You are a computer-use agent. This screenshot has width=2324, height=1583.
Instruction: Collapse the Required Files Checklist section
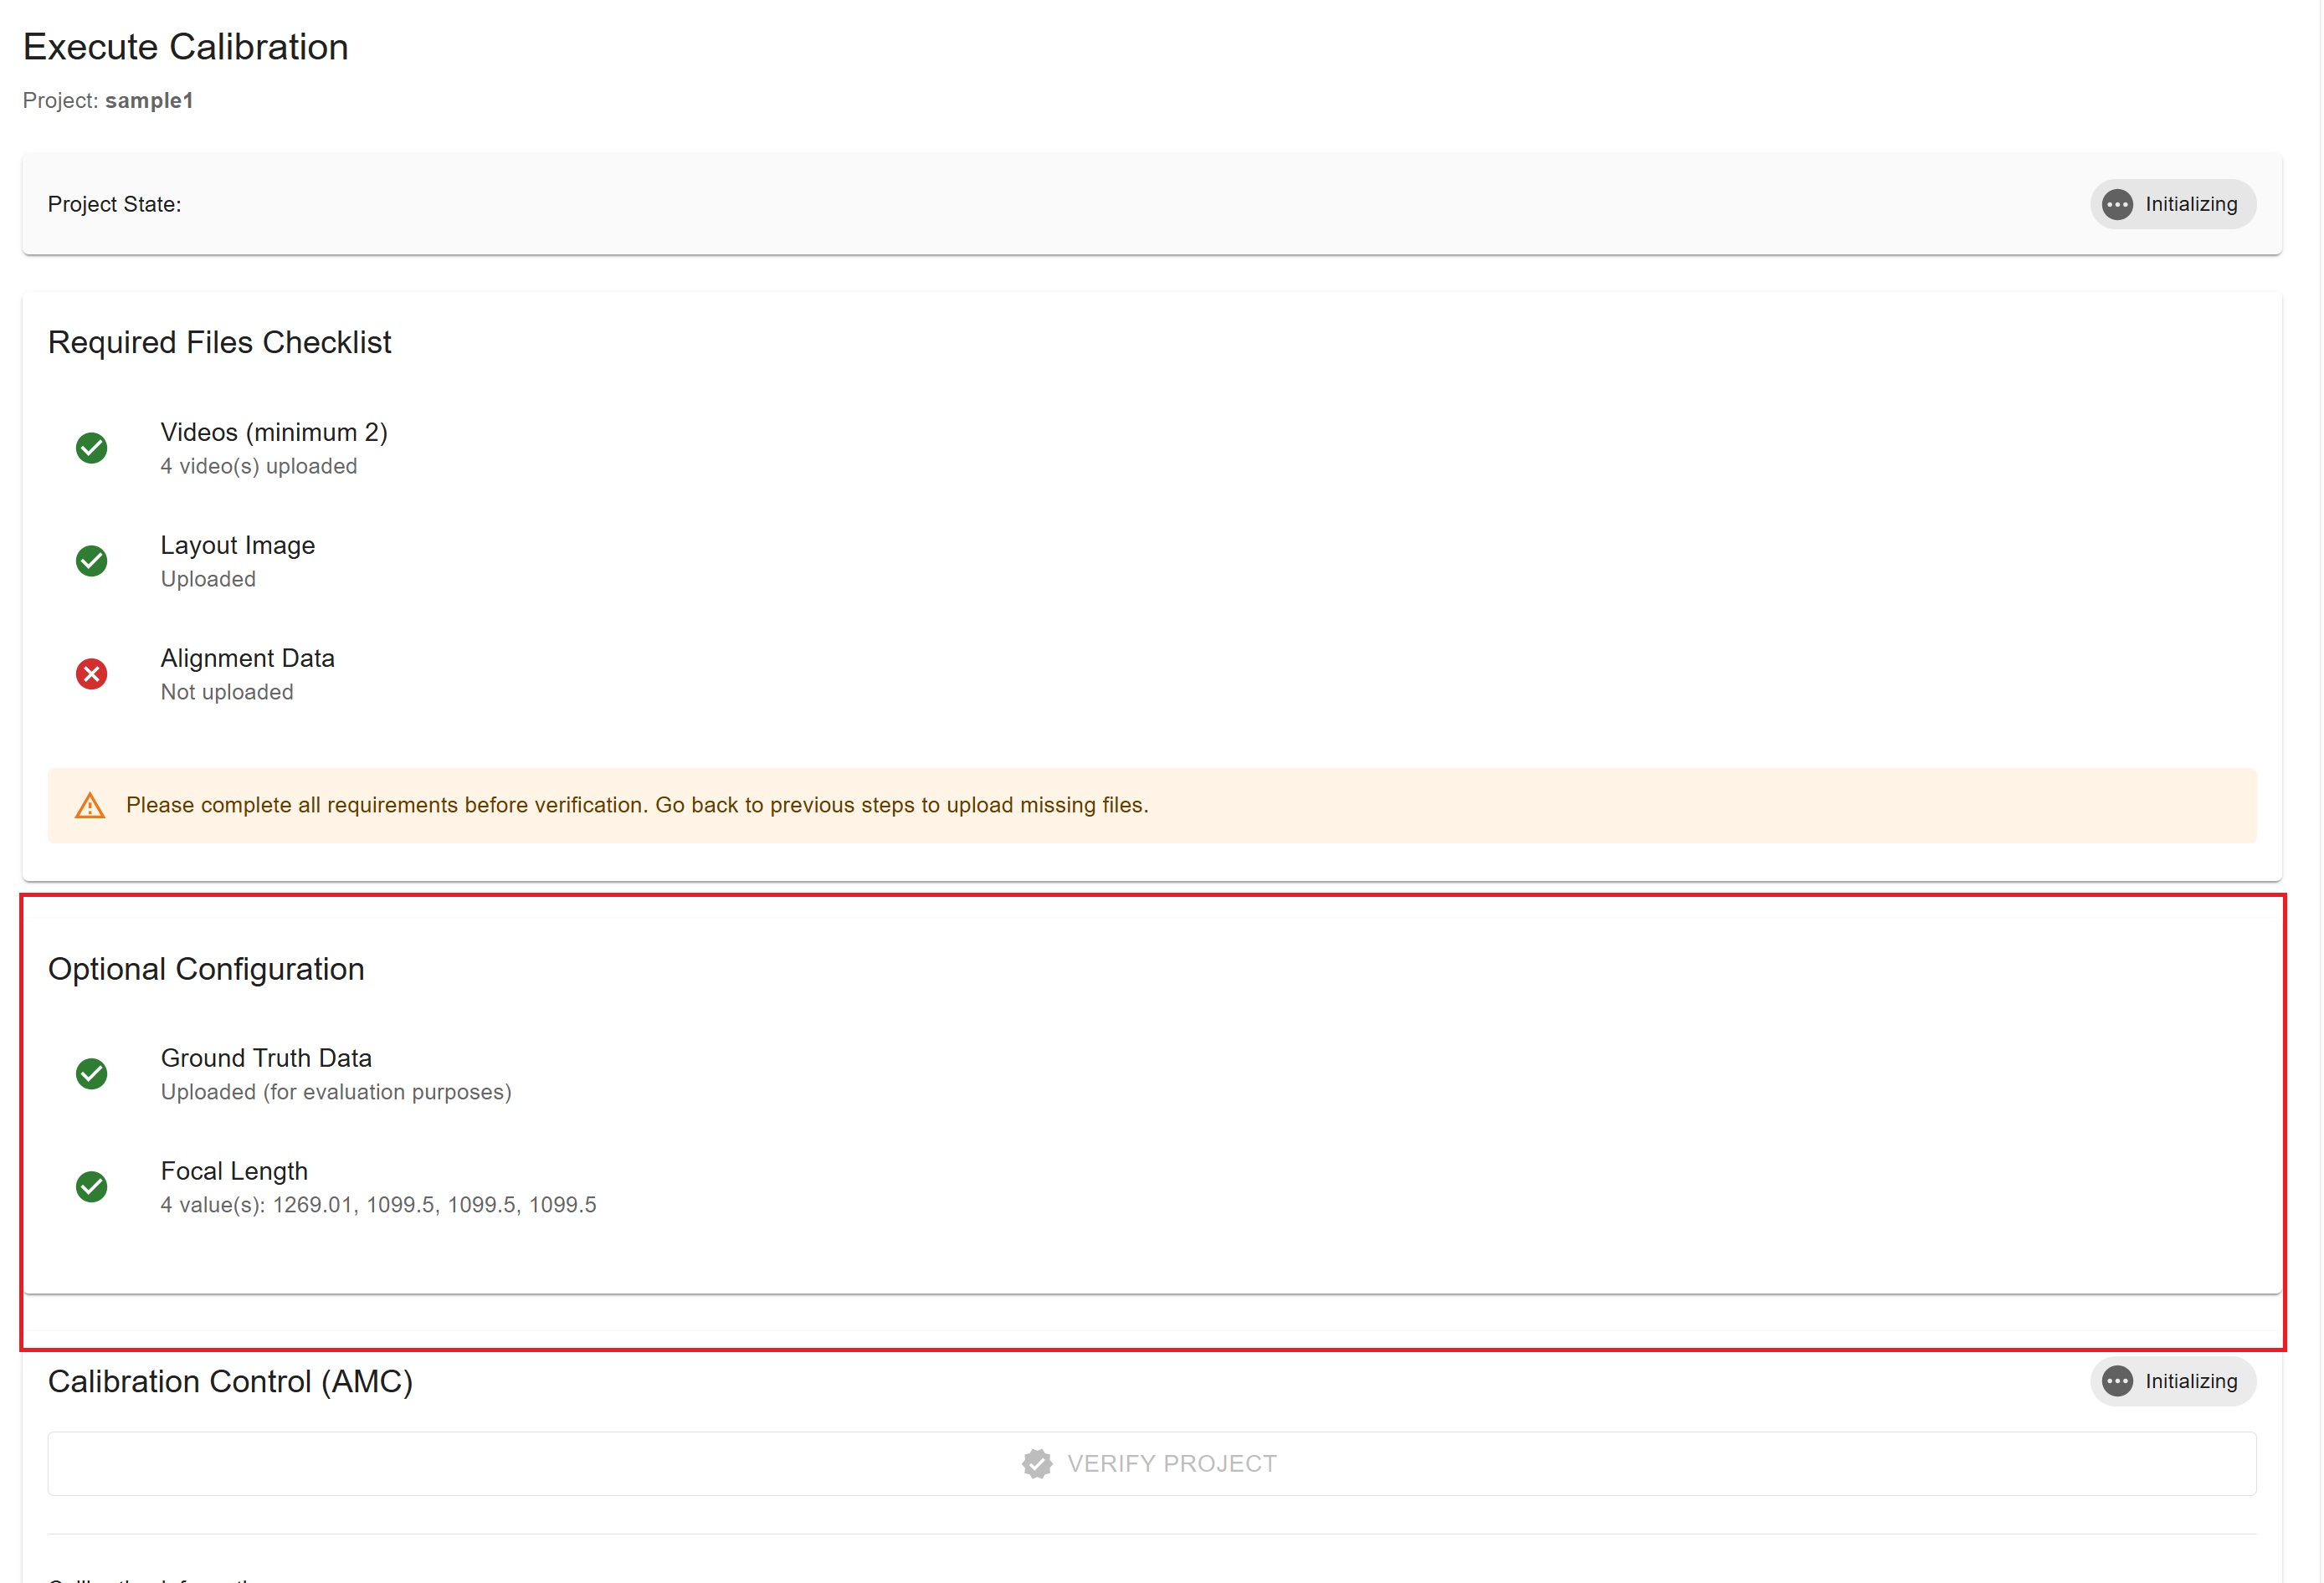point(220,342)
